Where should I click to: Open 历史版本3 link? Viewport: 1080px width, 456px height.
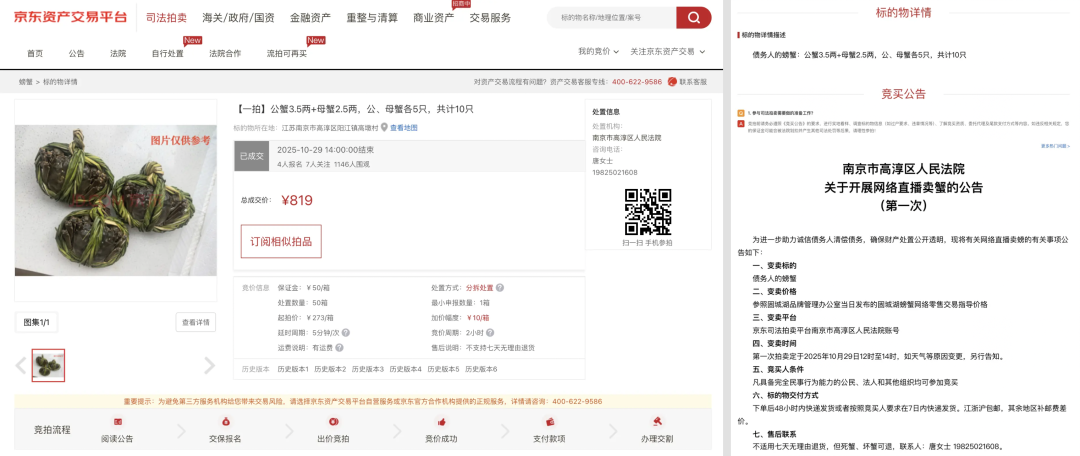[369, 369]
